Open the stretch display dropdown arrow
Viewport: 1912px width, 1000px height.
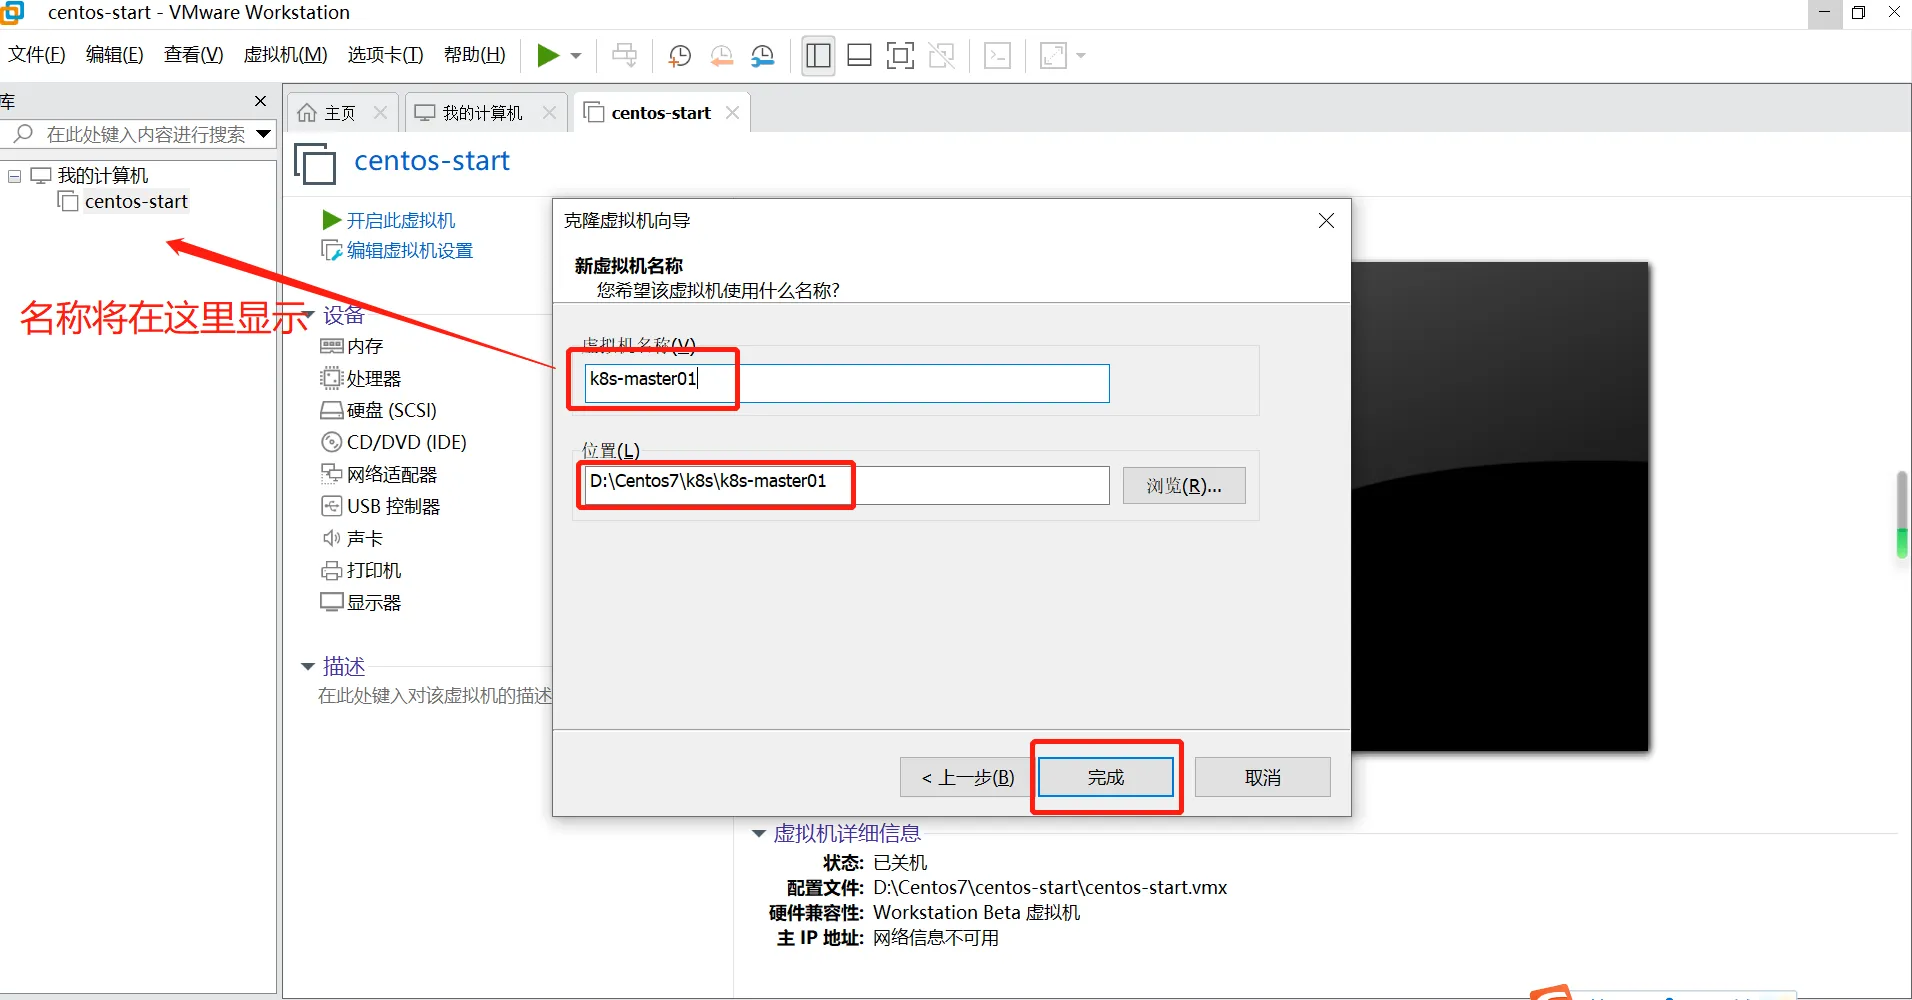1081,56
